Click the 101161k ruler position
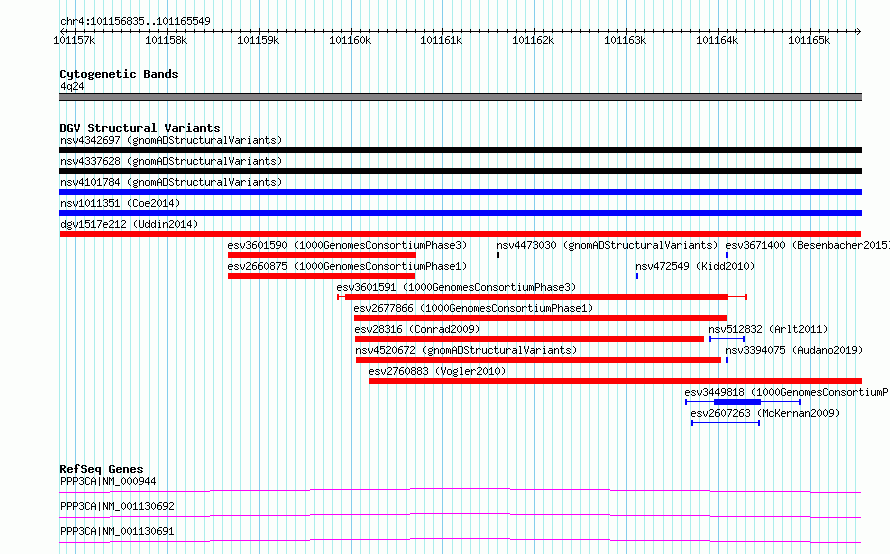The image size is (890, 554). coord(441,40)
